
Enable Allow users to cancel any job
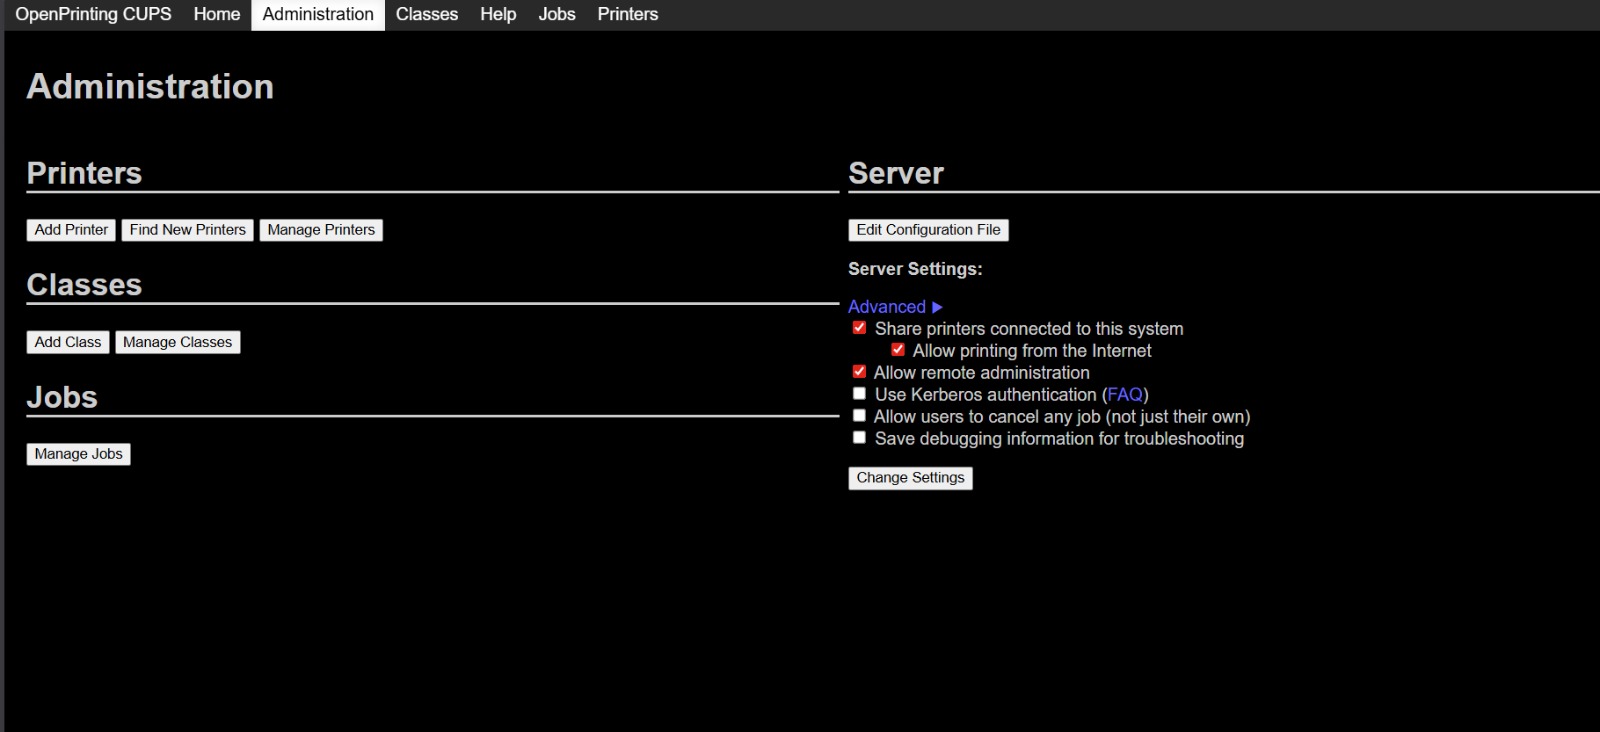pos(859,416)
